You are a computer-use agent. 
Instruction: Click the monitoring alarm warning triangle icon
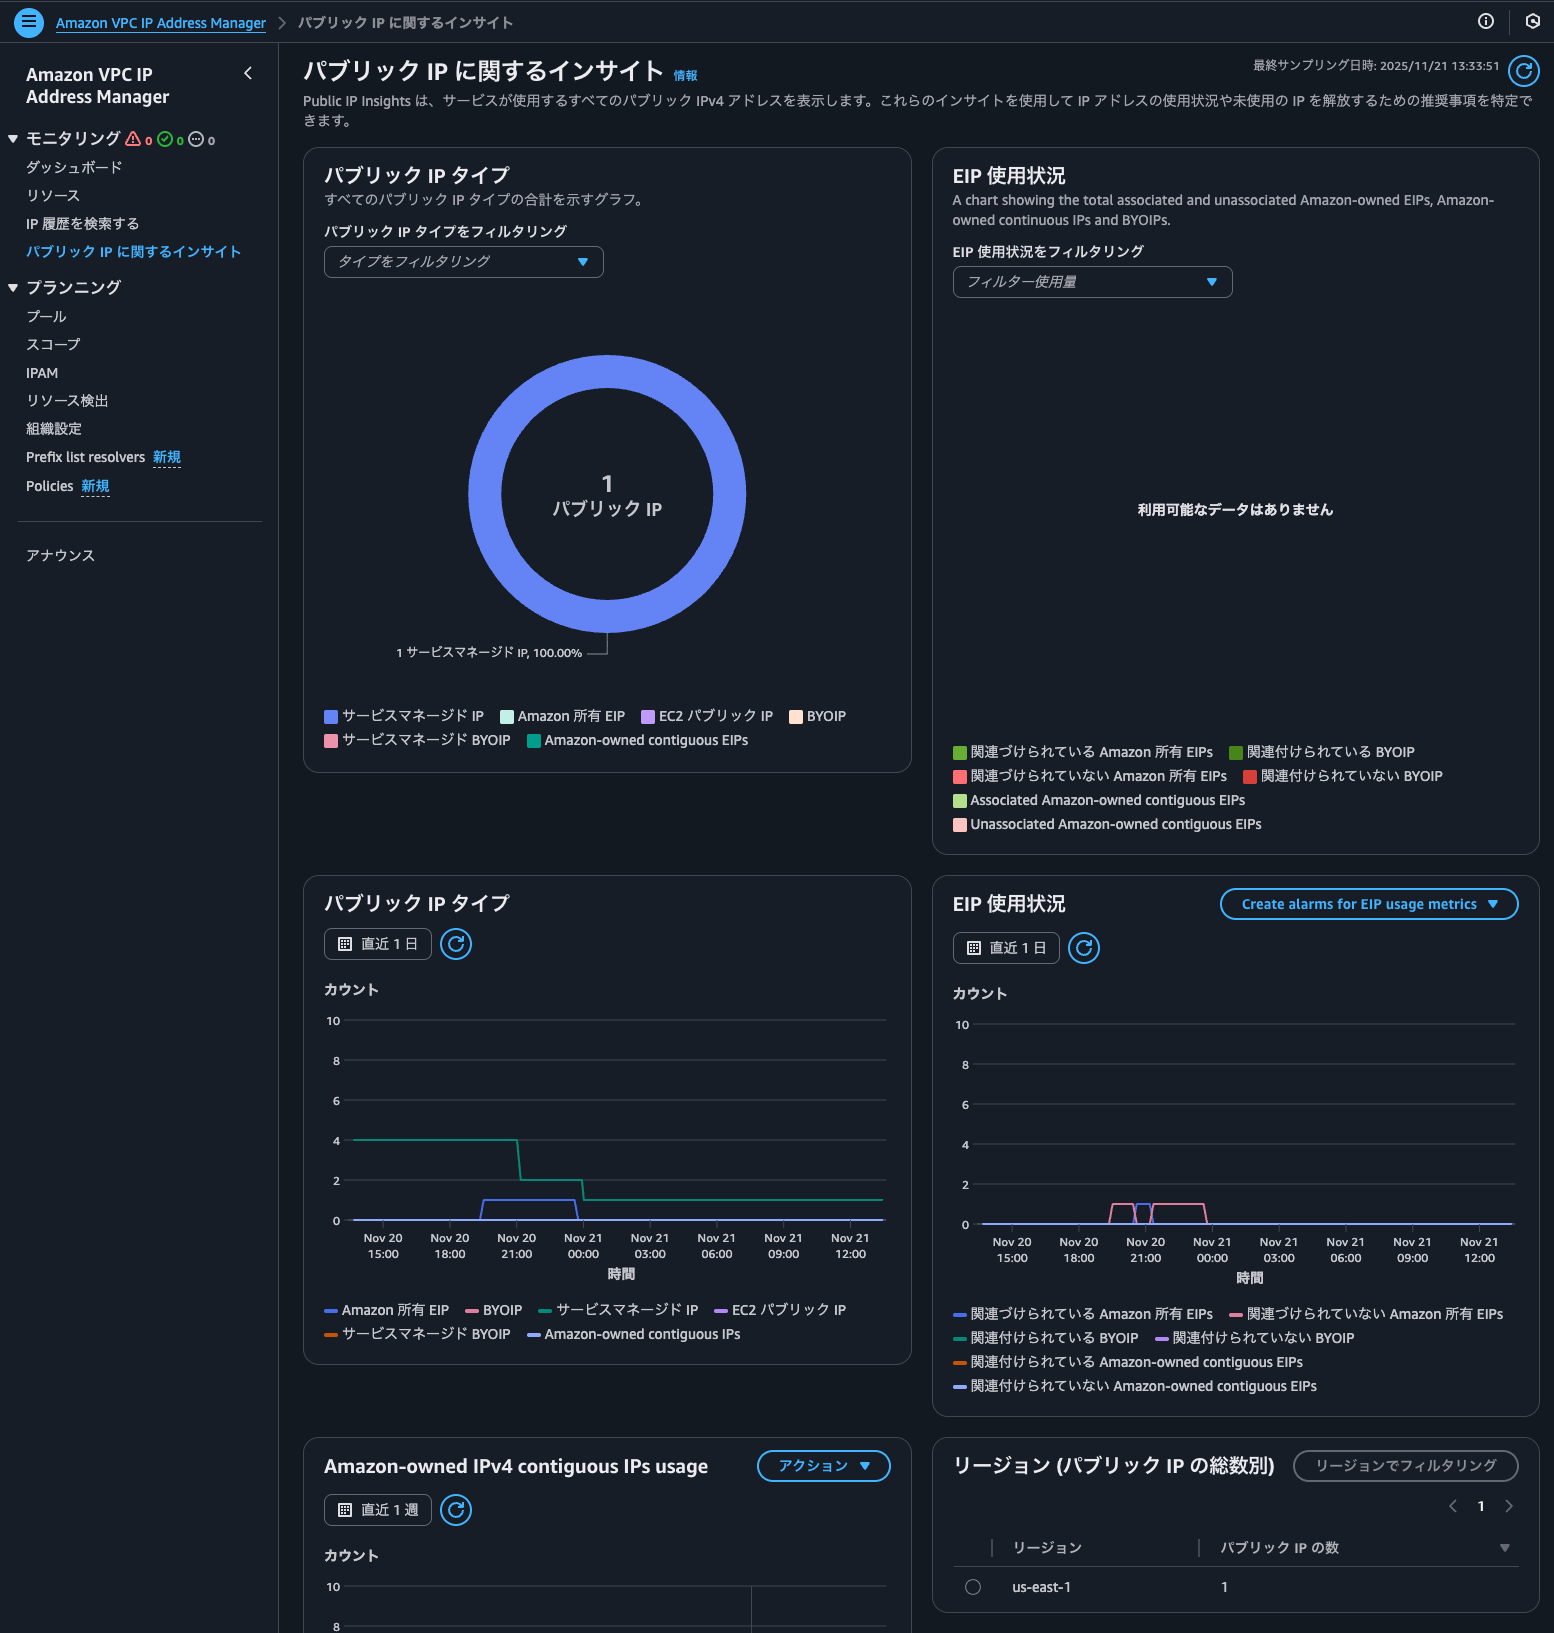click(x=133, y=139)
